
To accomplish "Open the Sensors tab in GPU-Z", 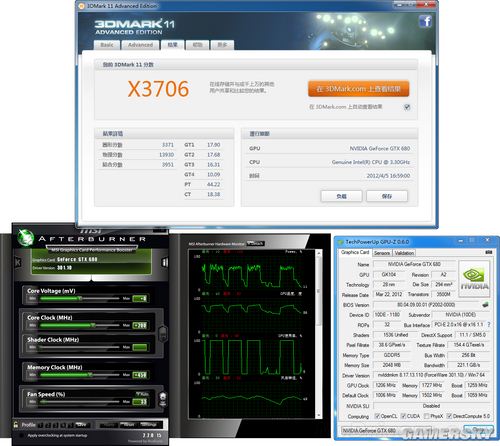I will [382, 253].
